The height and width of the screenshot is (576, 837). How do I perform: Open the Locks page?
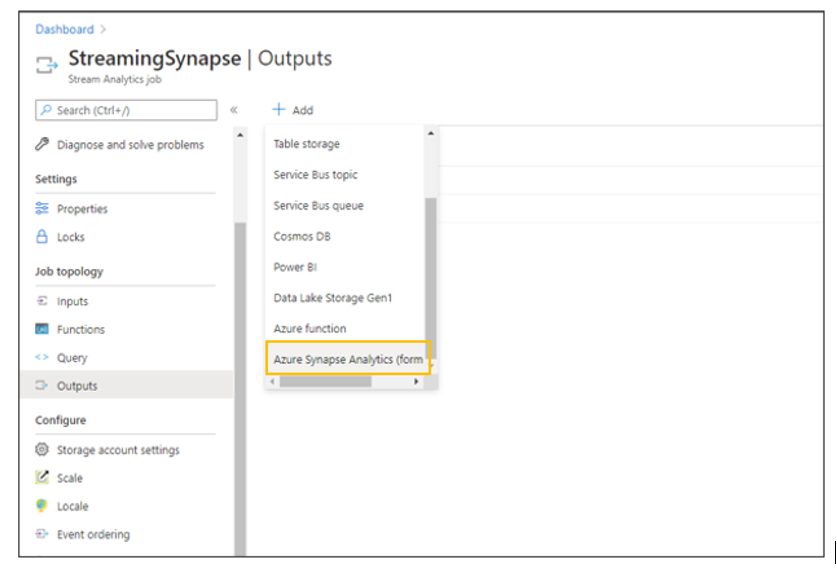pyautogui.click(x=70, y=237)
